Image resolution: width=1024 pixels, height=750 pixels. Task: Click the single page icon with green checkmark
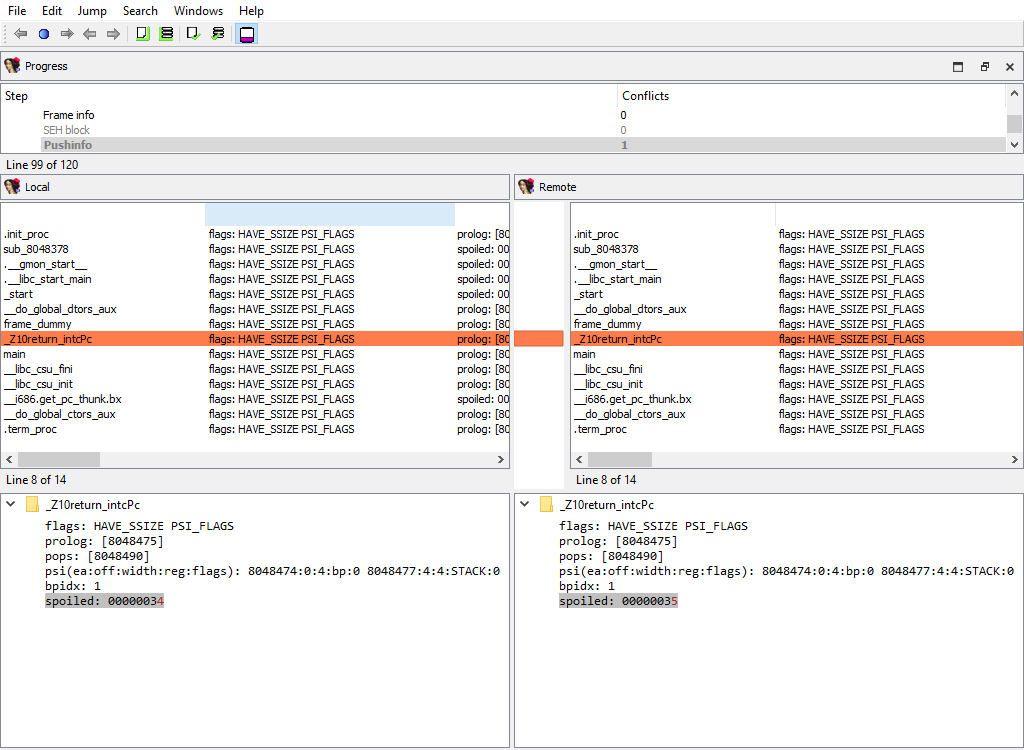(x=194, y=34)
